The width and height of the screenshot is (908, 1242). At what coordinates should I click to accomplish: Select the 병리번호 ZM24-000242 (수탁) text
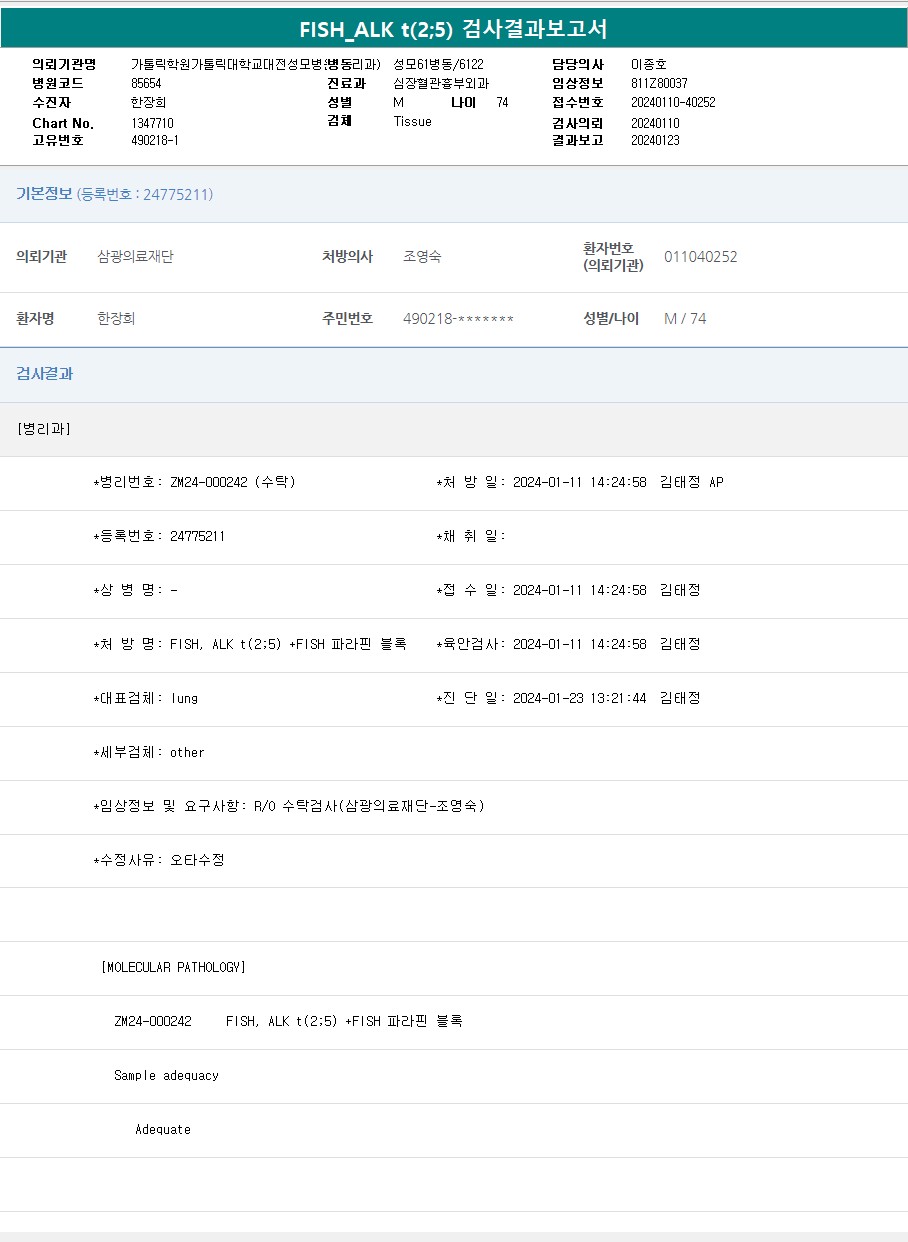(232, 483)
